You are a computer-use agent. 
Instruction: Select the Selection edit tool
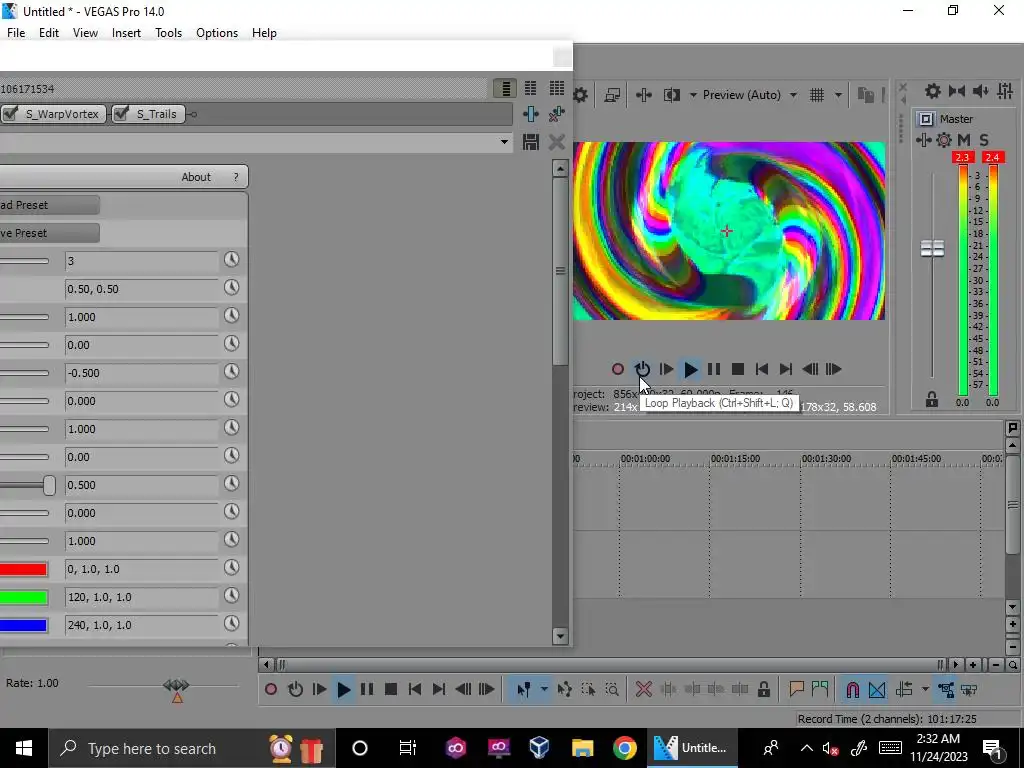pos(588,690)
